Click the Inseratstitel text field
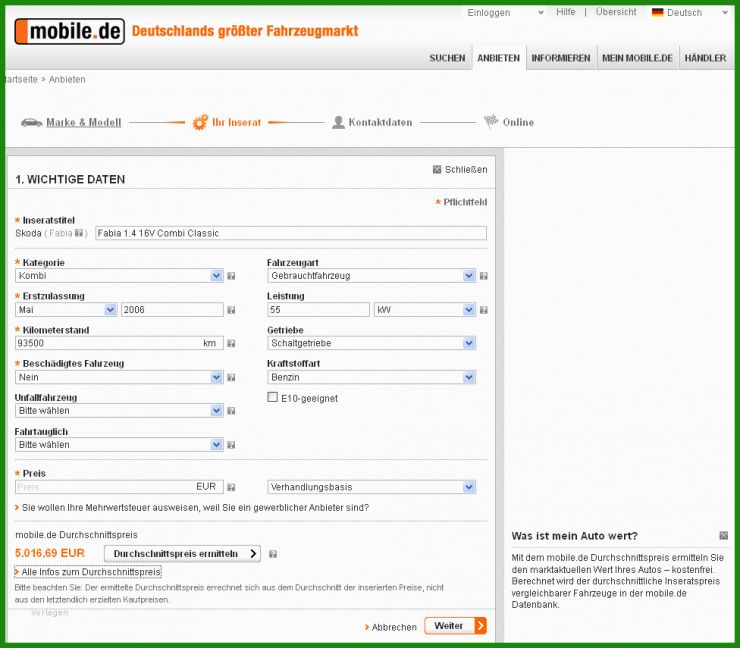The height and width of the screenshot is (648, 740). [291, 233]
